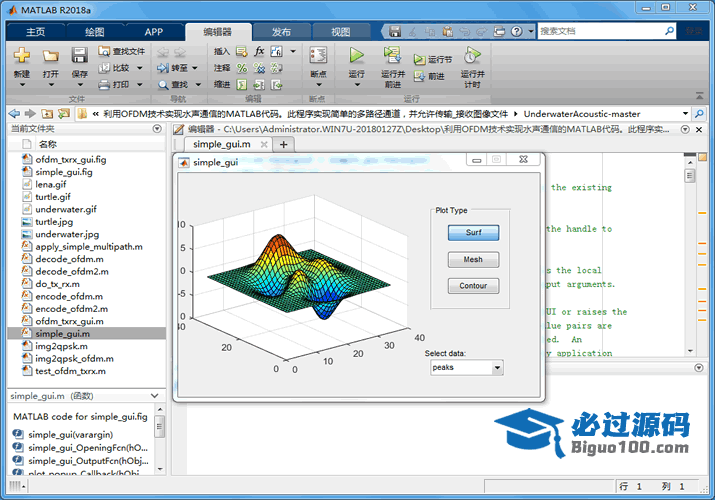Select underwater.jpg in file list
This screenshot has width=715, height=500.
[x=67, y=234]
